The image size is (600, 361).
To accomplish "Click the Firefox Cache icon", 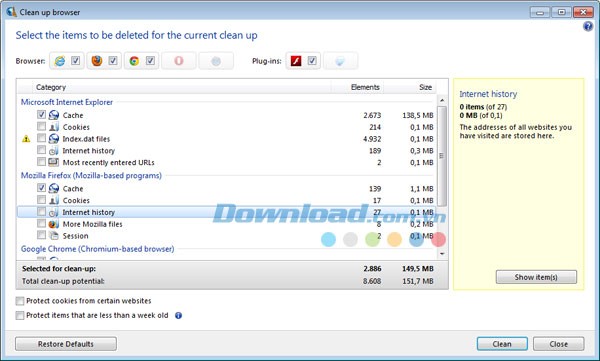I will point(54,188).
